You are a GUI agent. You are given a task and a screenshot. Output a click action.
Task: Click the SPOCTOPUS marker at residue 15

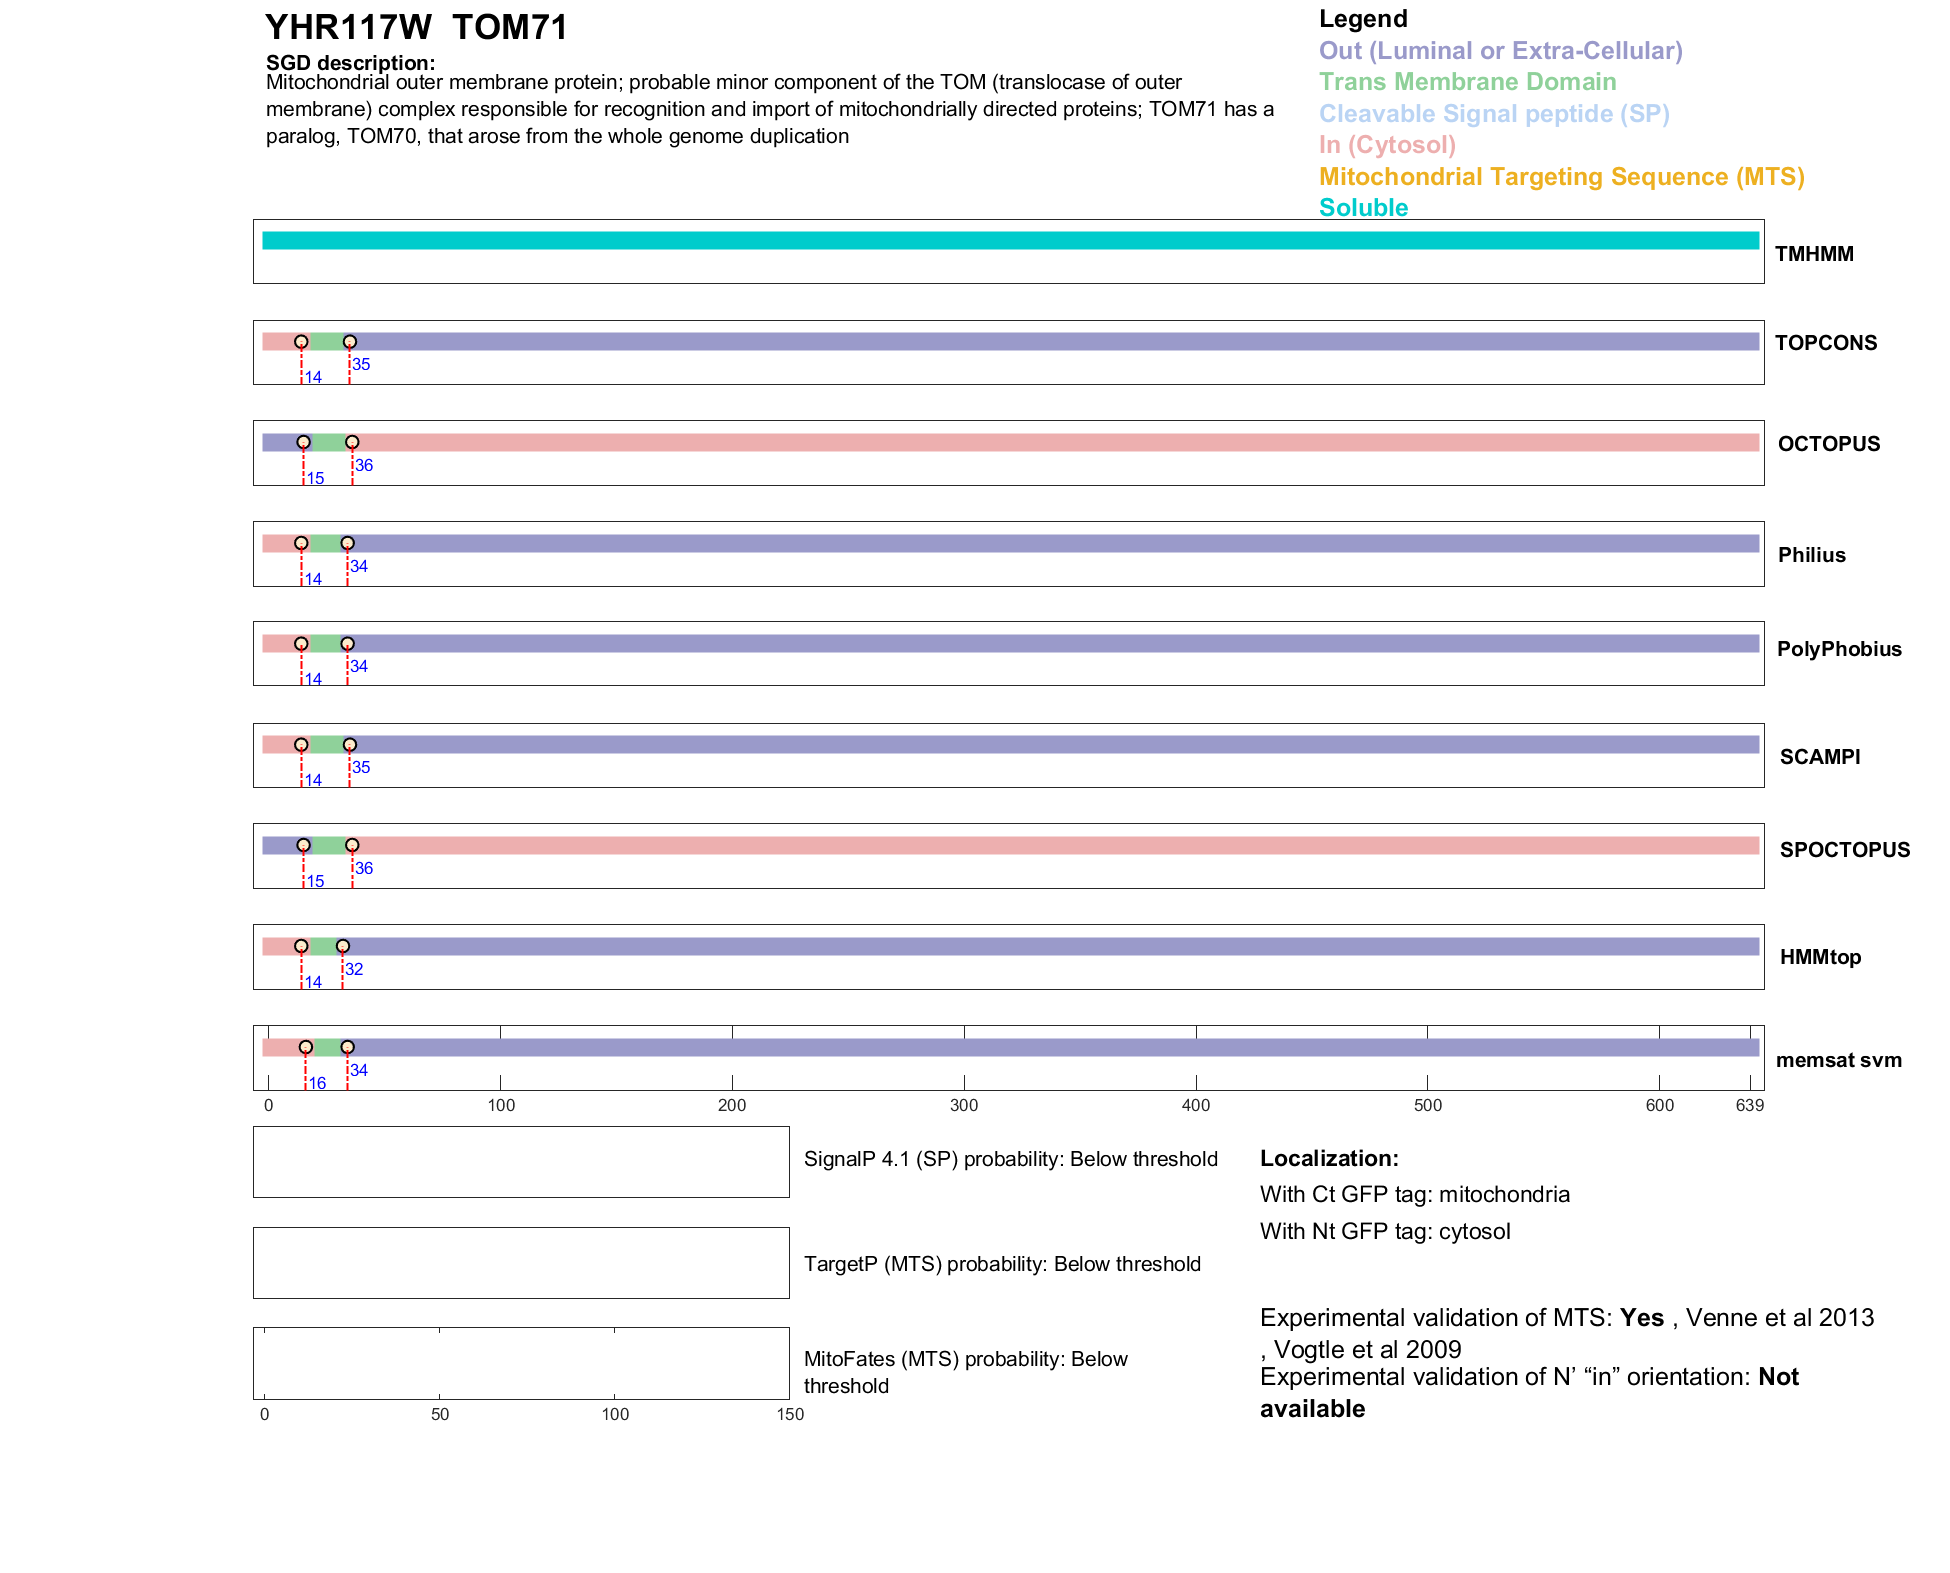tap(304, 845)
